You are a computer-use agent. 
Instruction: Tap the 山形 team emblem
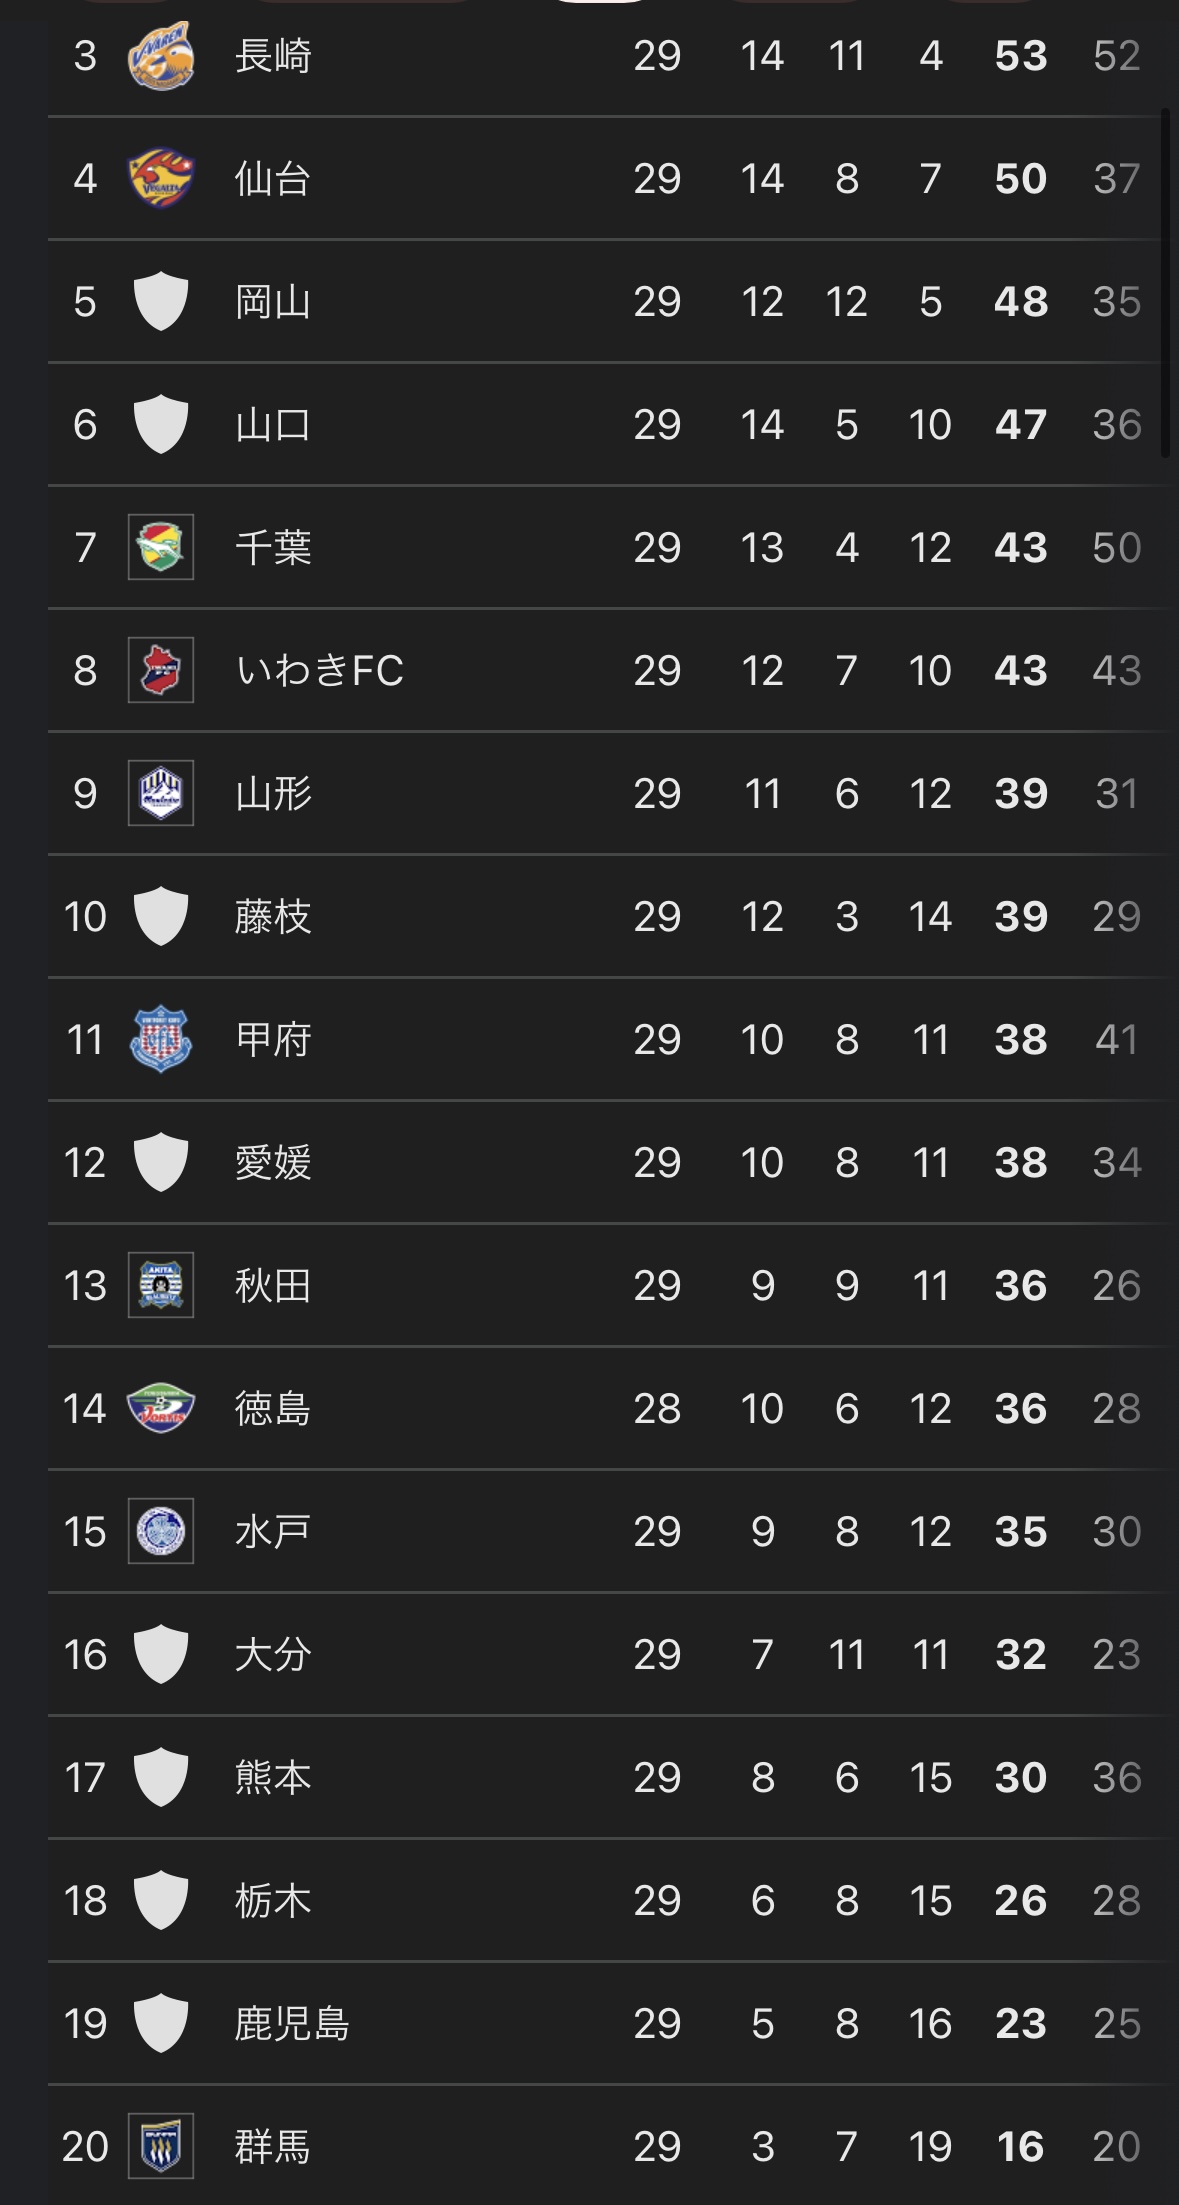160,793
